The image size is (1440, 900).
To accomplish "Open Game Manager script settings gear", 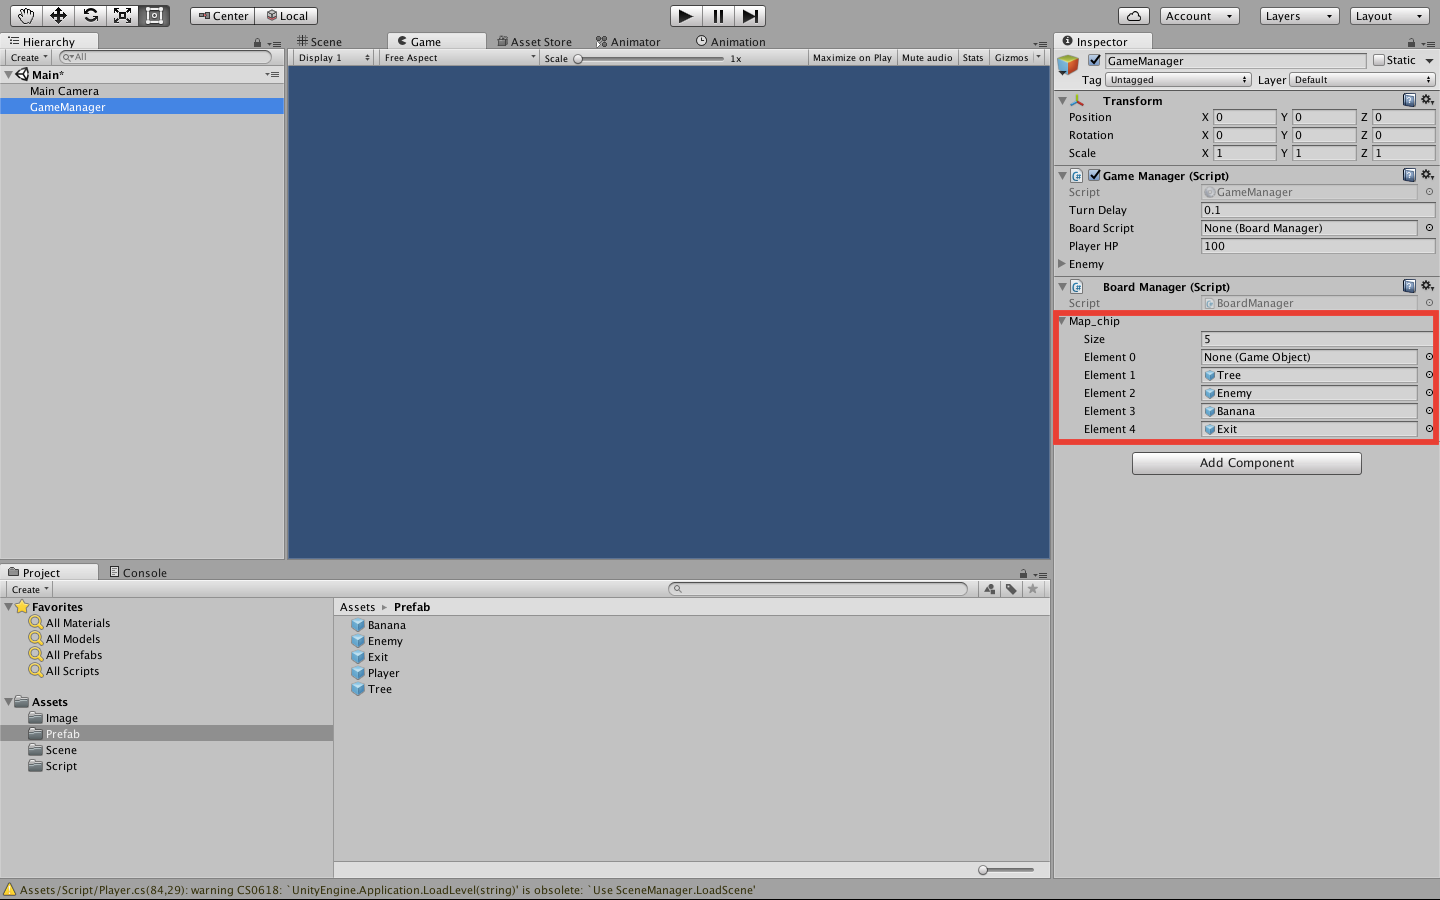I will click(1427, 175).
